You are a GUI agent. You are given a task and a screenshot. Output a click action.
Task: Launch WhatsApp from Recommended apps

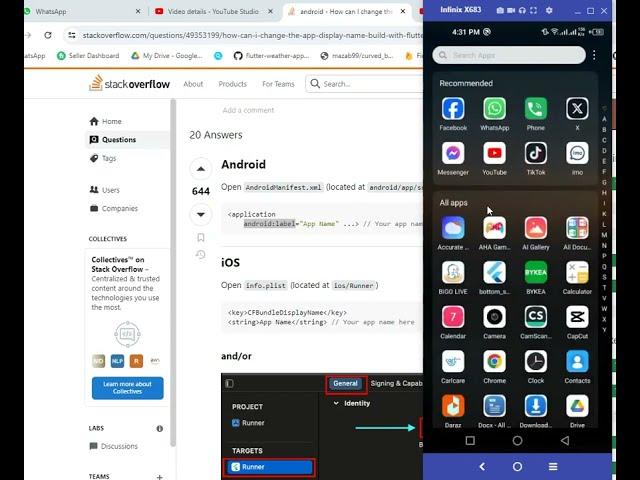point(494,109)
